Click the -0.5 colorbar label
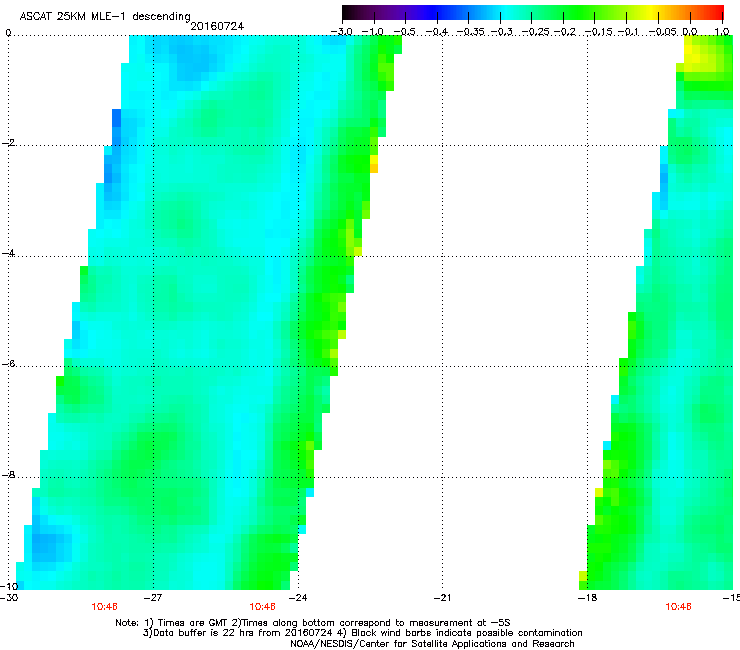This screenshot has width=740, height=650. tap(404, 32)
